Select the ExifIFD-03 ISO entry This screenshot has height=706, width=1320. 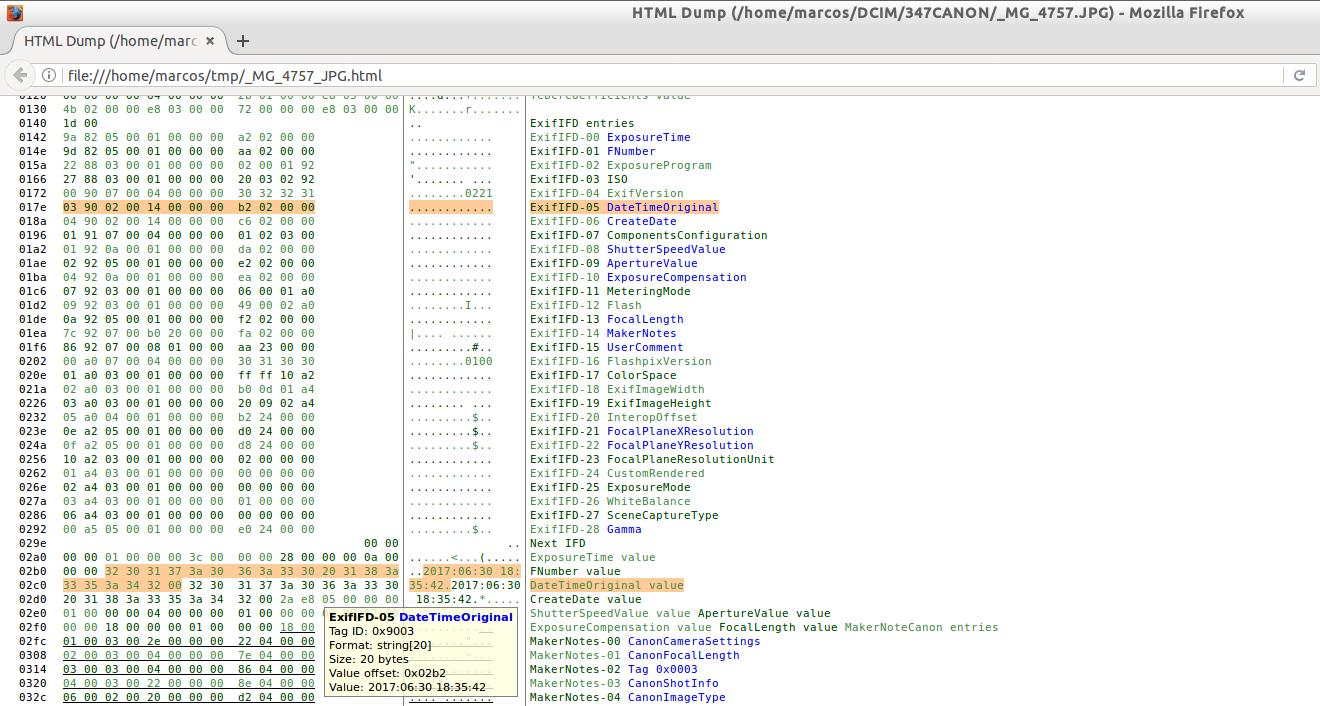579,180
